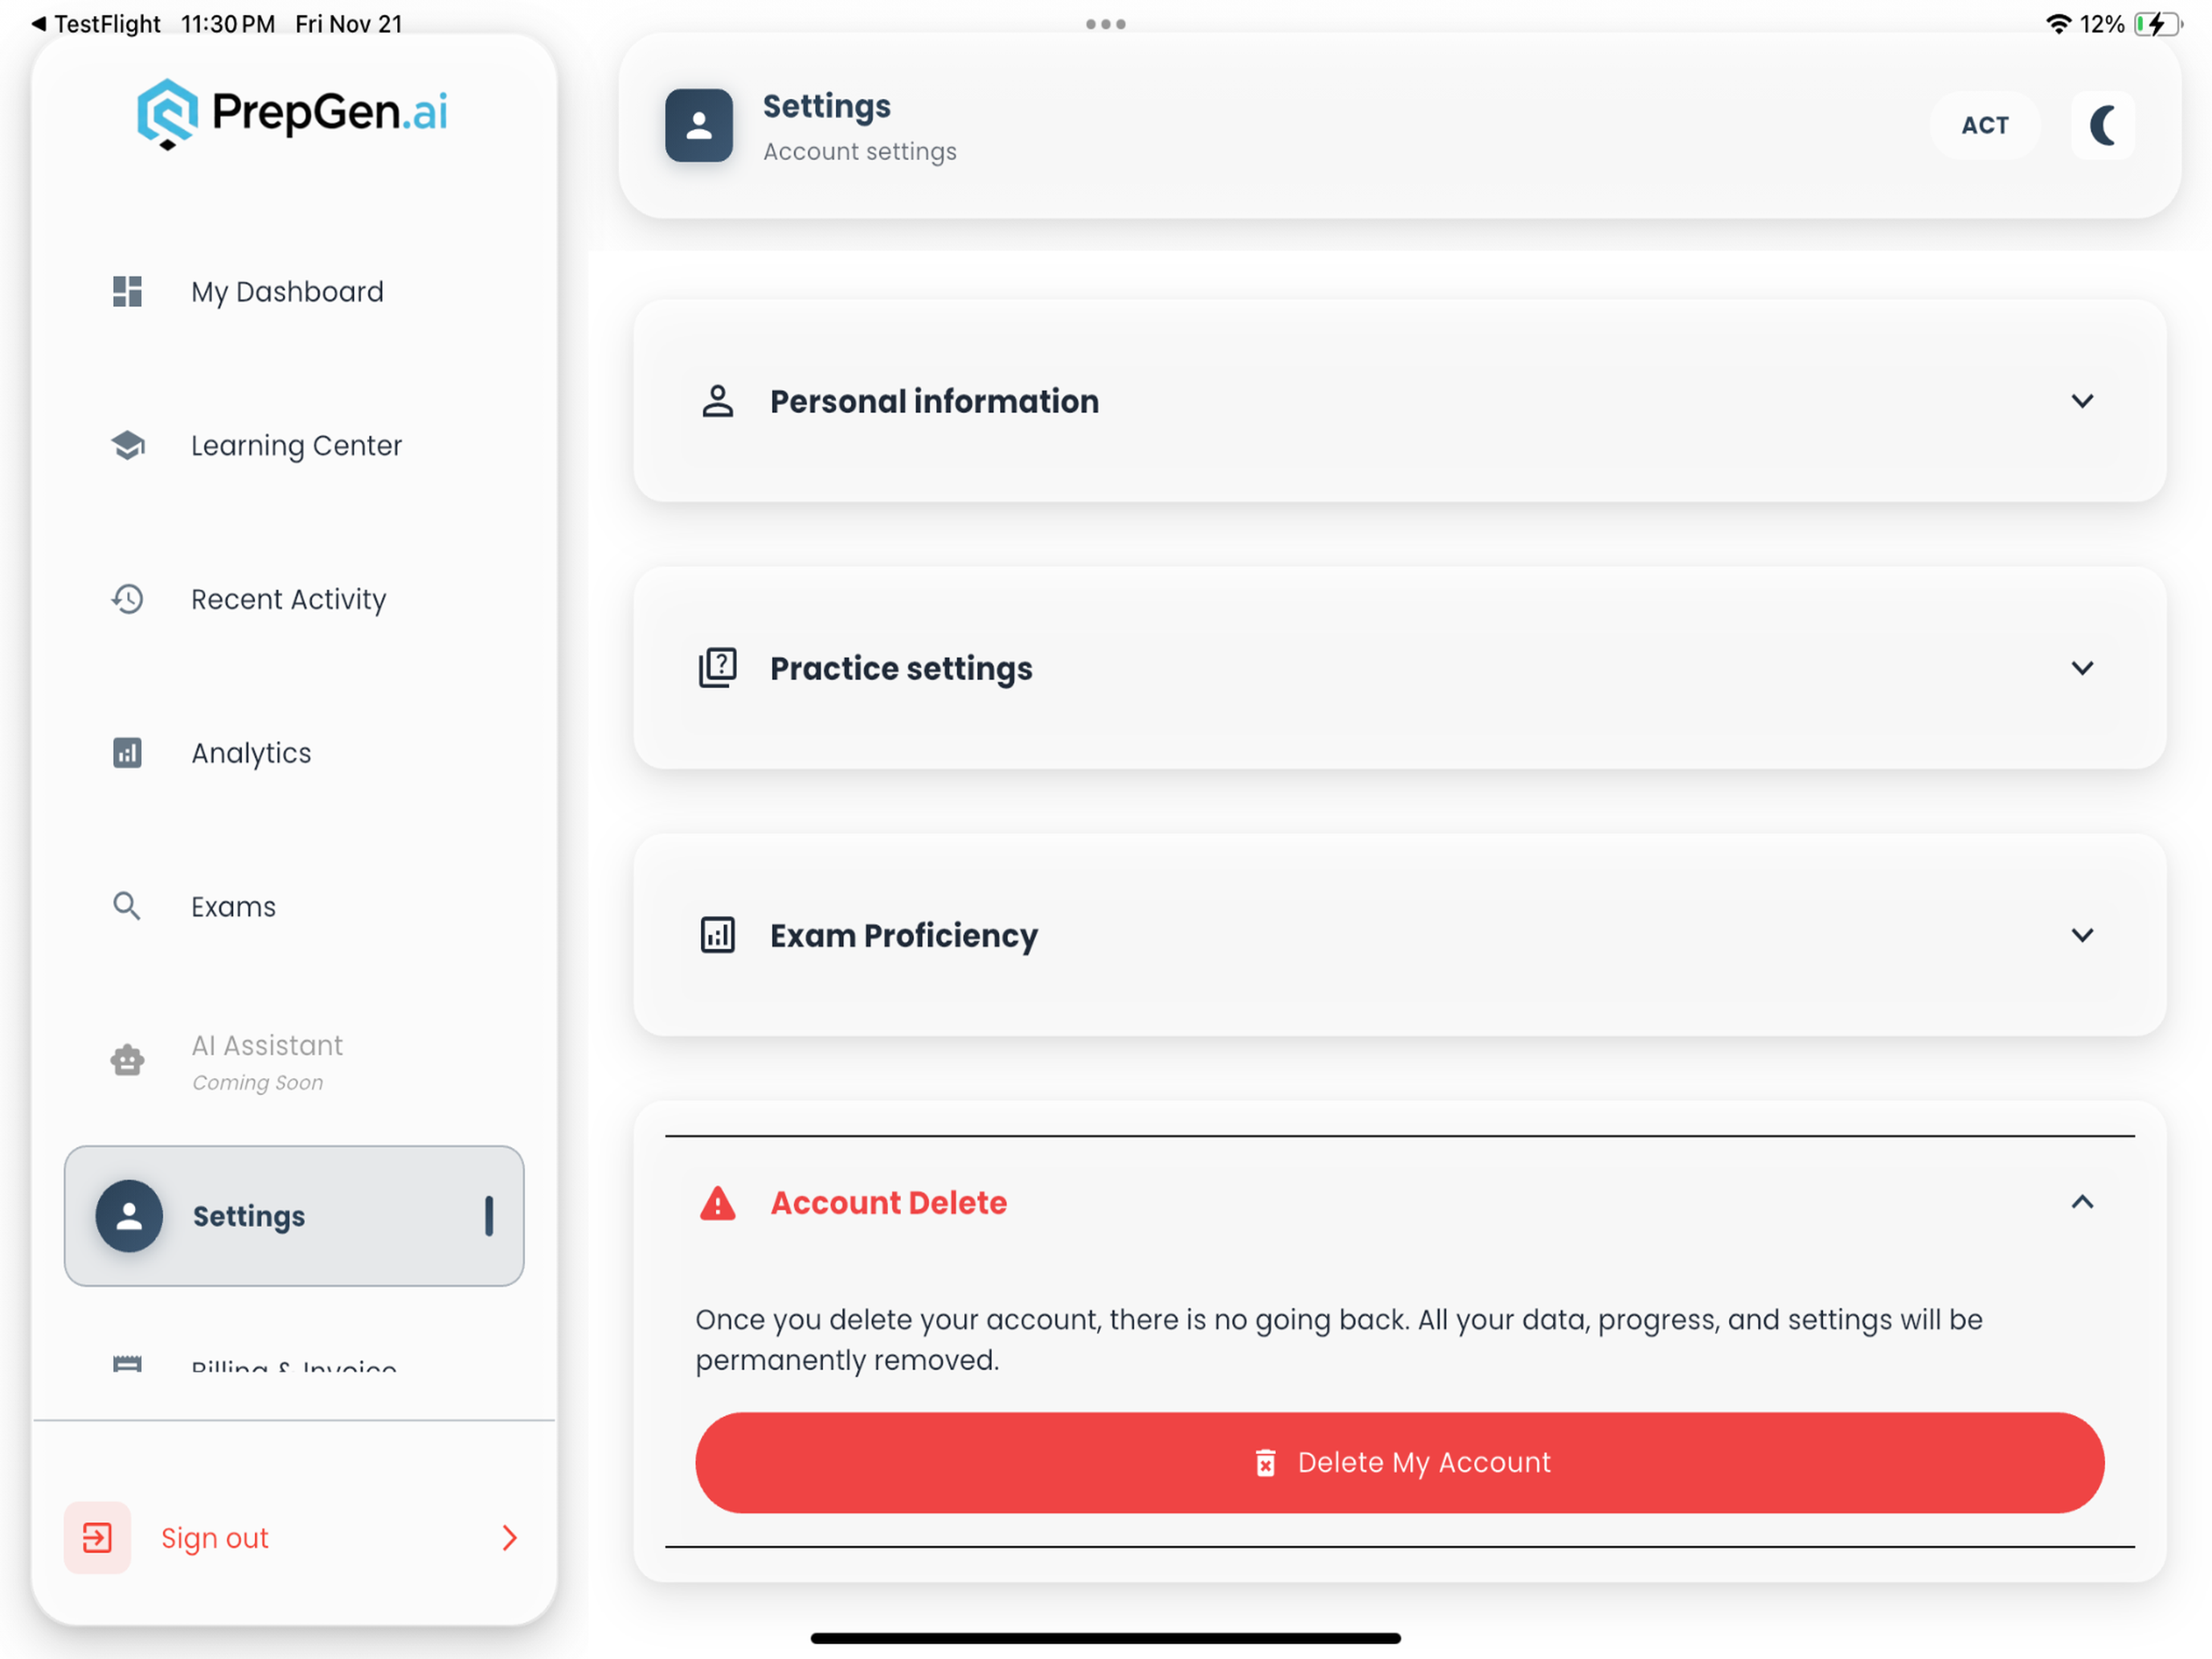Click the Account Delete heading
2212x1659 pixels.
888,1203
